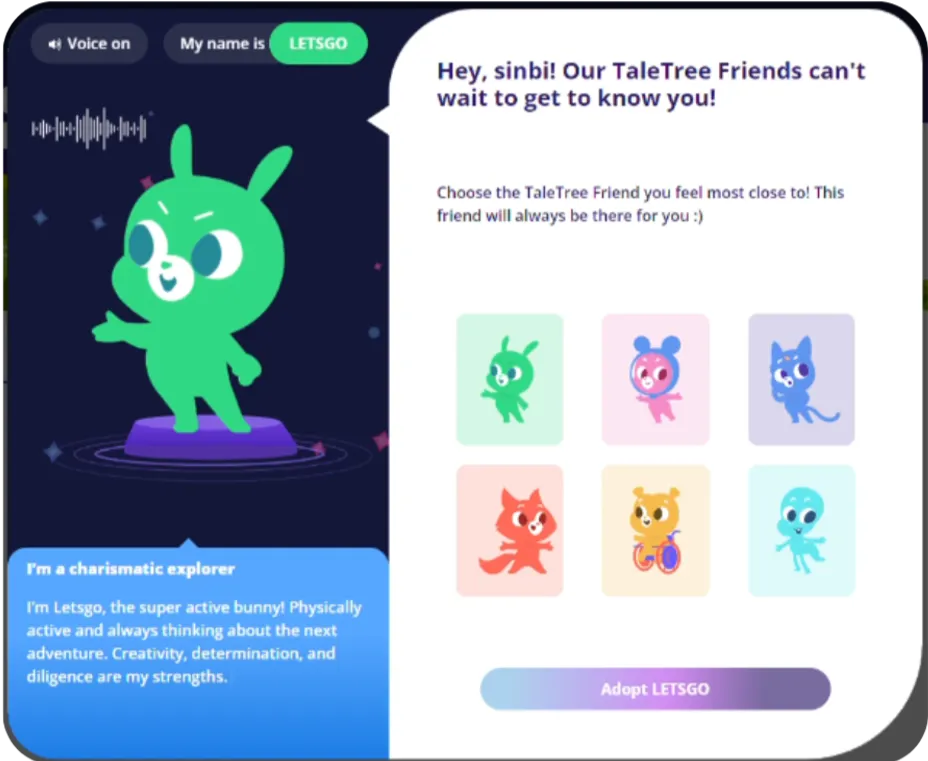Click the Adopt LETSGO button
The height and width of the screenshot is (761, 928).
[655, 689]
